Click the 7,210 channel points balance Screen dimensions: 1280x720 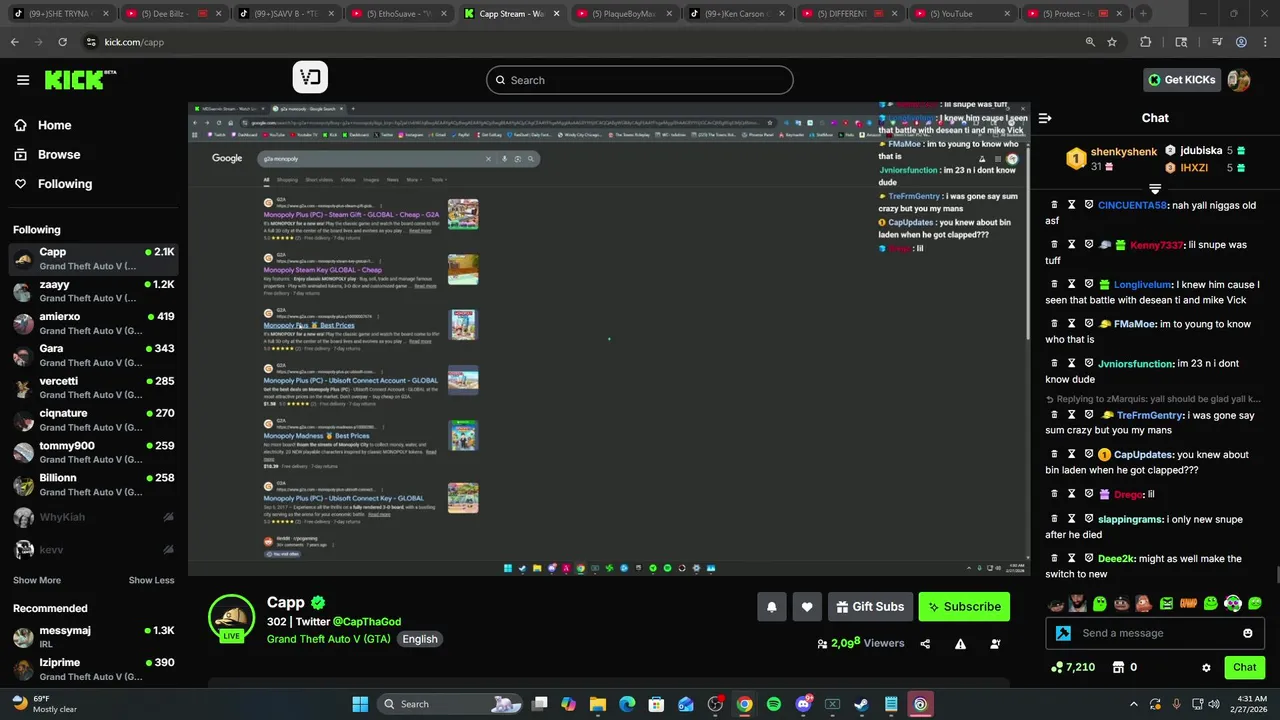click(1073, 667)
